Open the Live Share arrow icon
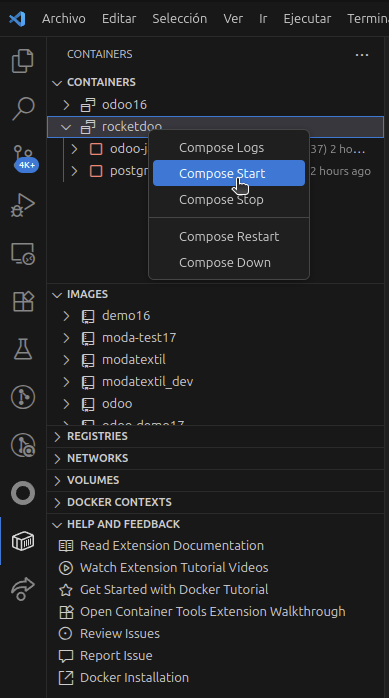The image size is (389, 698). point(23,588)
